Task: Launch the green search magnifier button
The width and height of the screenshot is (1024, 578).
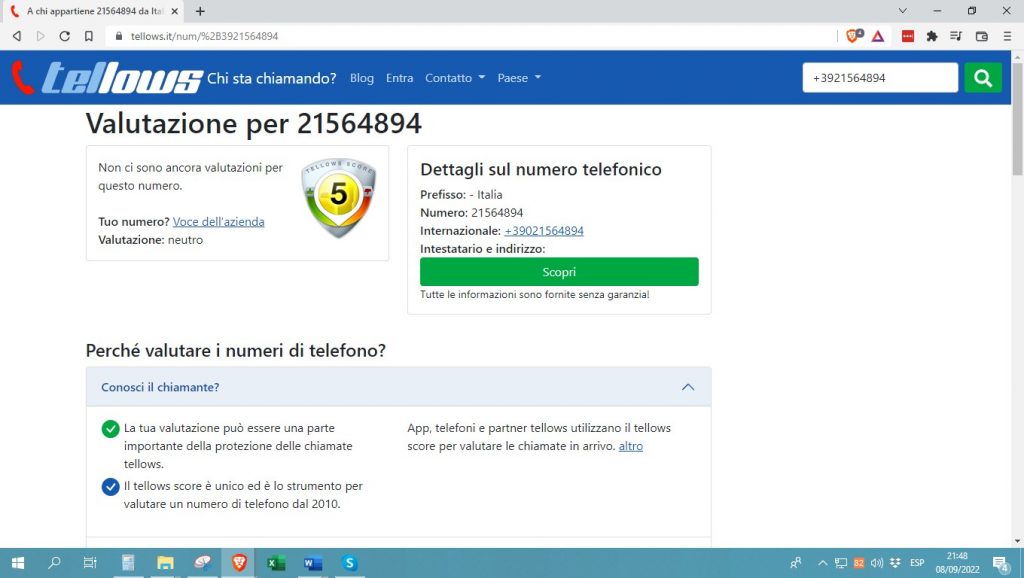Action: (x=982, y=77)
